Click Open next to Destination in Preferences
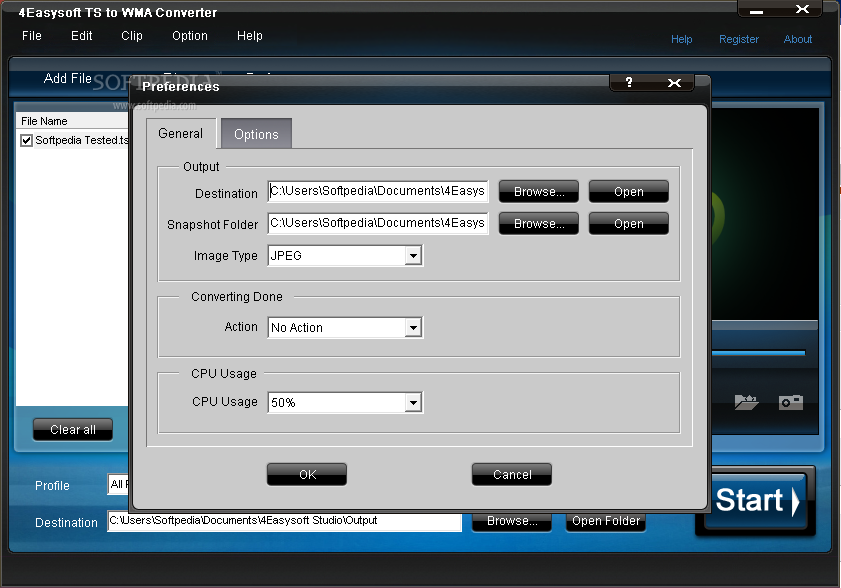 tap(629, 192)
